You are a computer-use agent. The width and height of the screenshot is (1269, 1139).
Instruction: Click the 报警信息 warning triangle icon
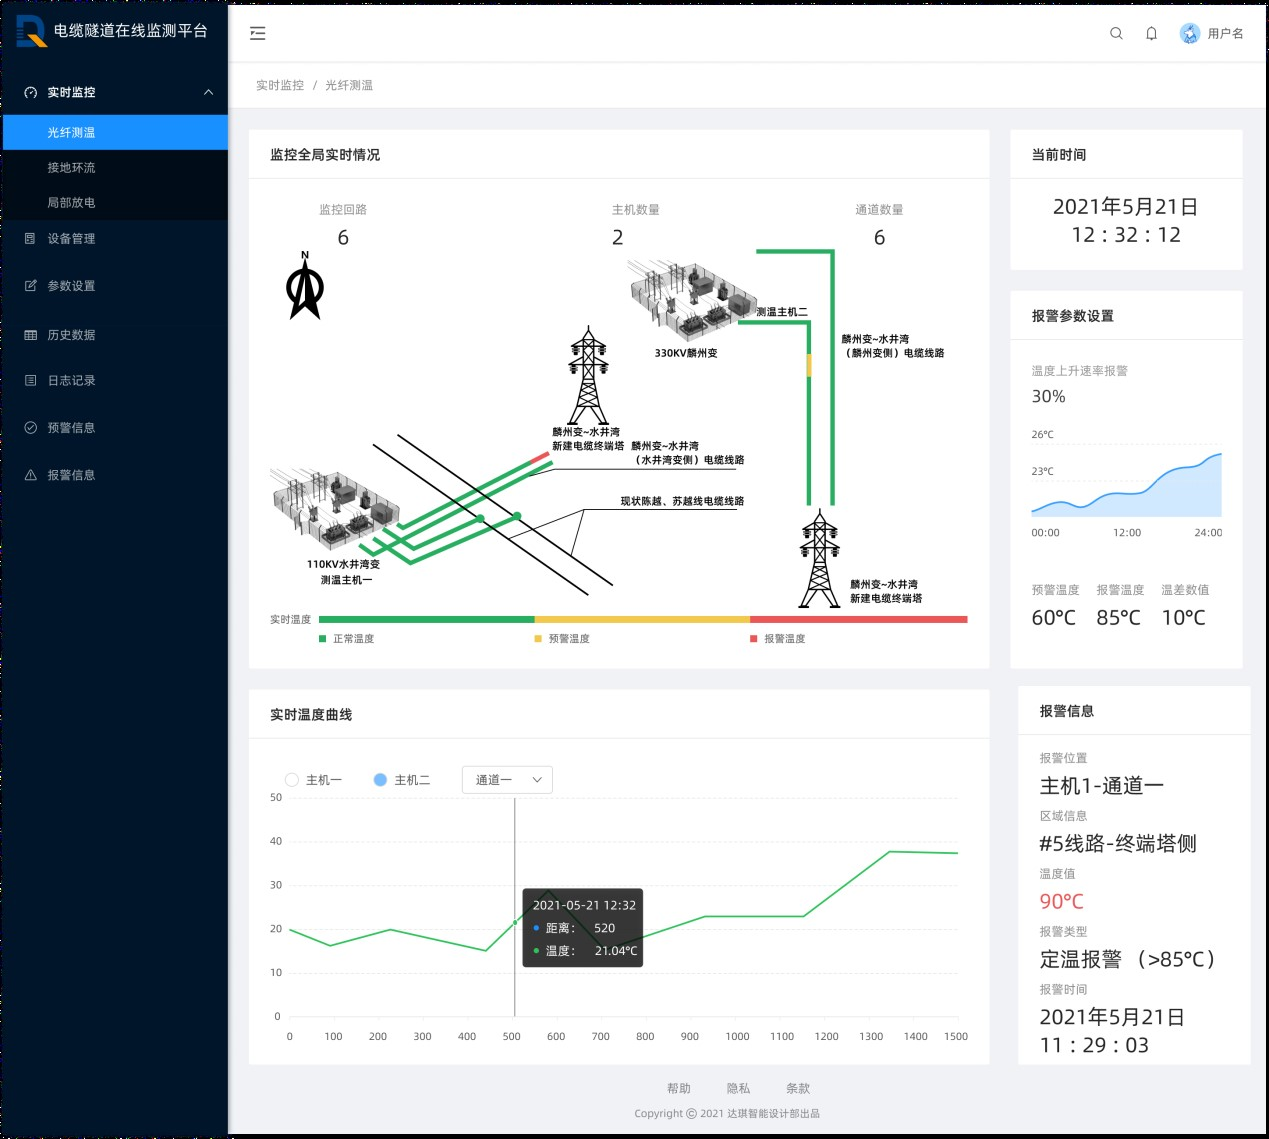pyautogui.click(x=30, y=475)
